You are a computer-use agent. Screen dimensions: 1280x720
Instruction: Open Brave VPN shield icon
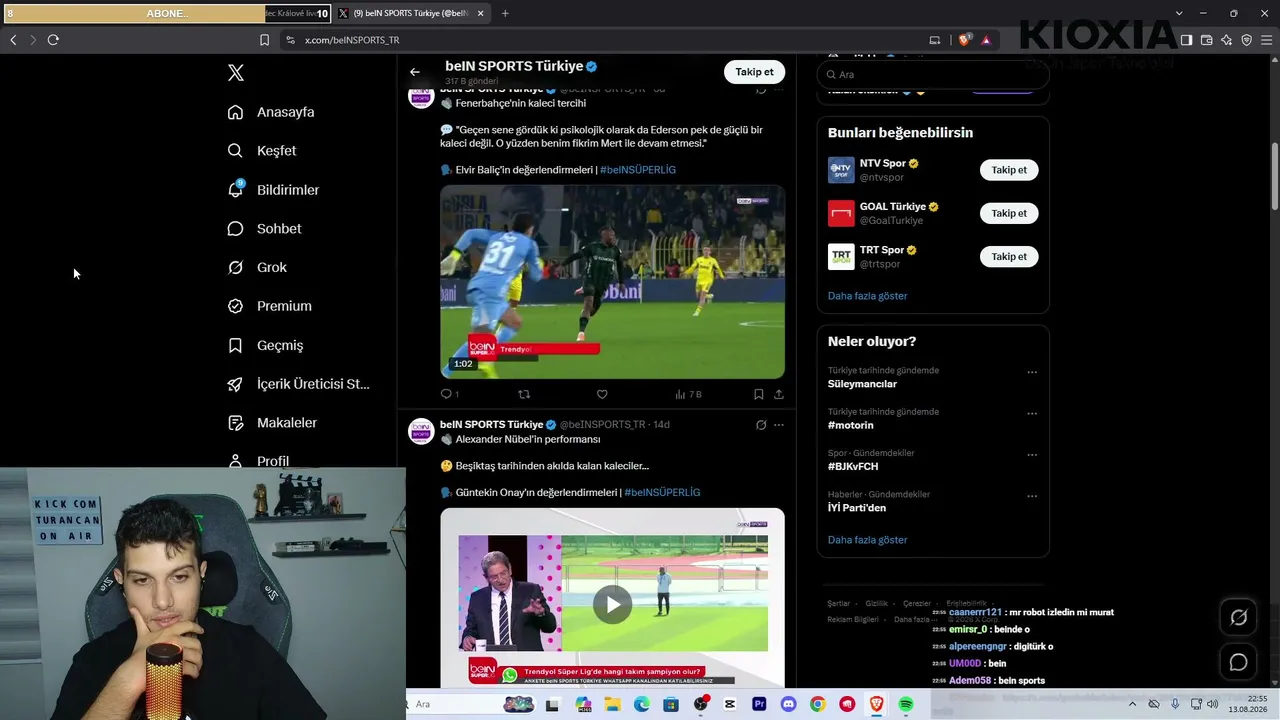click(1246, 40)
